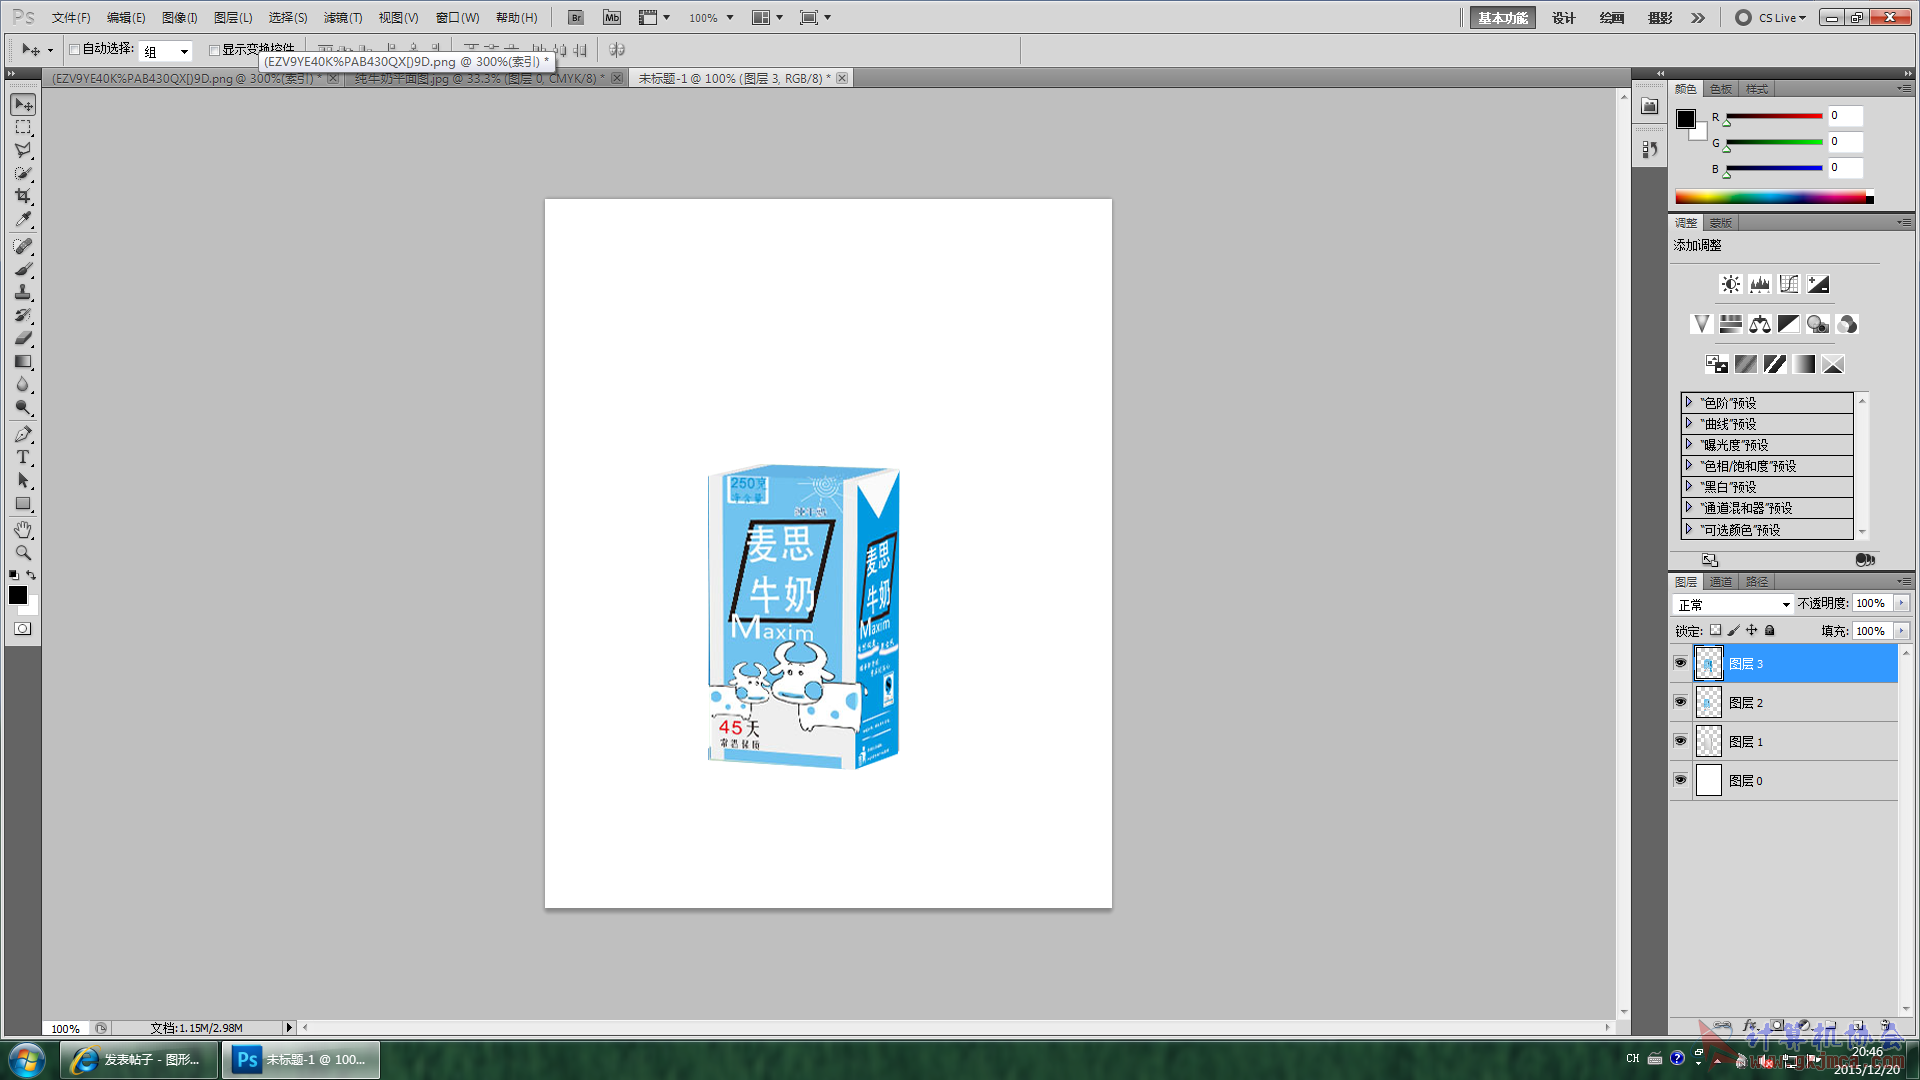Hide layer 图层 3
Image resolution: width=1920 pixels, height=1080 pixels.
[x=1680, y=663]
